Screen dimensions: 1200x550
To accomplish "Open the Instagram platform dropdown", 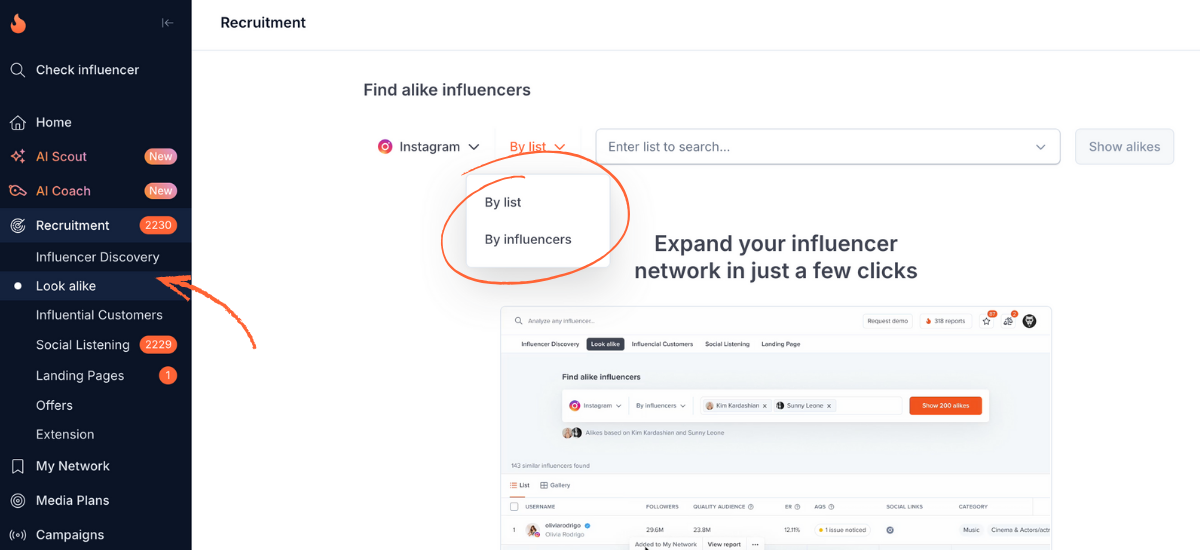I will pyautogui.click(x=429, y=147).
